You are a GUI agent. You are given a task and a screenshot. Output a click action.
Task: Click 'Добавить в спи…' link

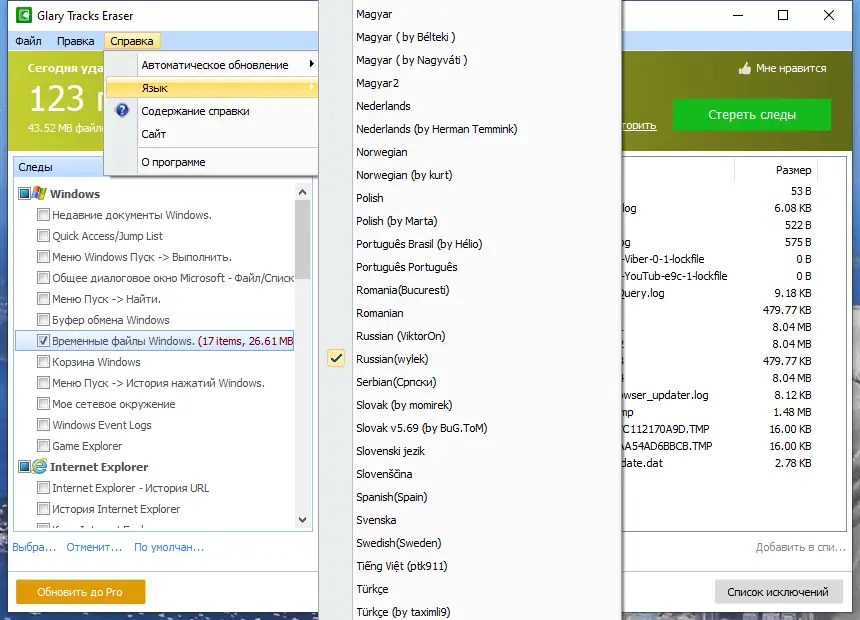(x=800, y=547)
